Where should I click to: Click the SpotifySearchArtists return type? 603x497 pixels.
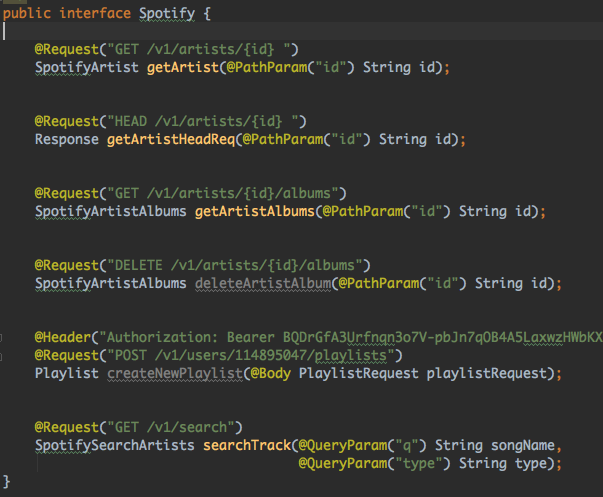(x=115, y=445)
